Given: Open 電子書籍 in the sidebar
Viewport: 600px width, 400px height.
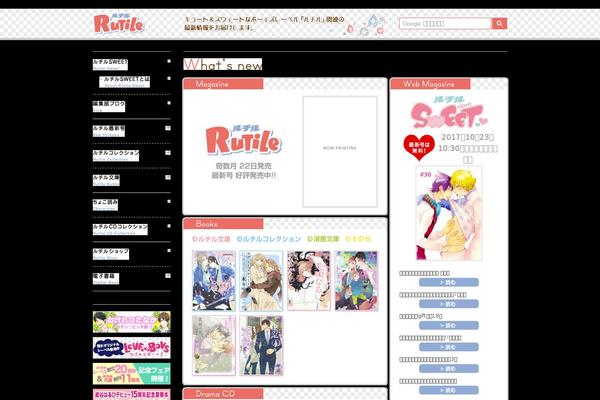Looking at the screenshot, I should pos(106,278).
